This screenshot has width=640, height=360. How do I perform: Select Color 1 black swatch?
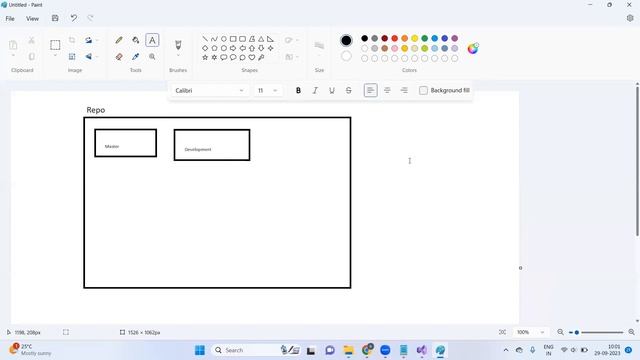[x=346, y=40]
